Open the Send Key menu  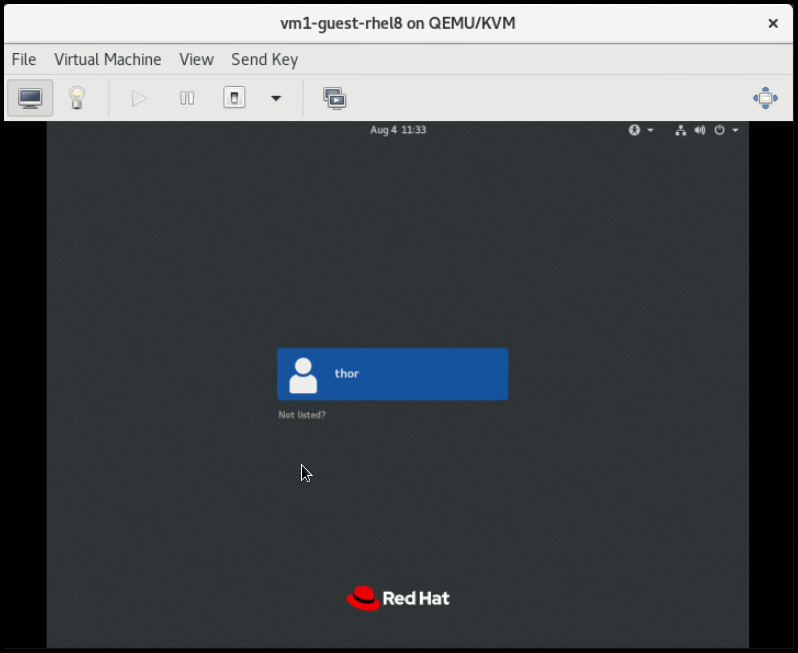(264, 59)
